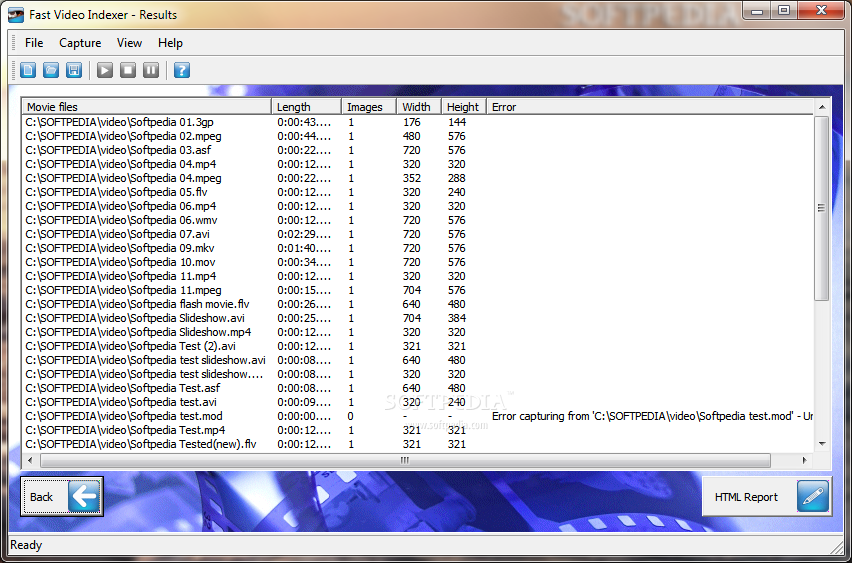852x563 pixels.
Task: Click the Error capturing message text
Action: (652, 416)
